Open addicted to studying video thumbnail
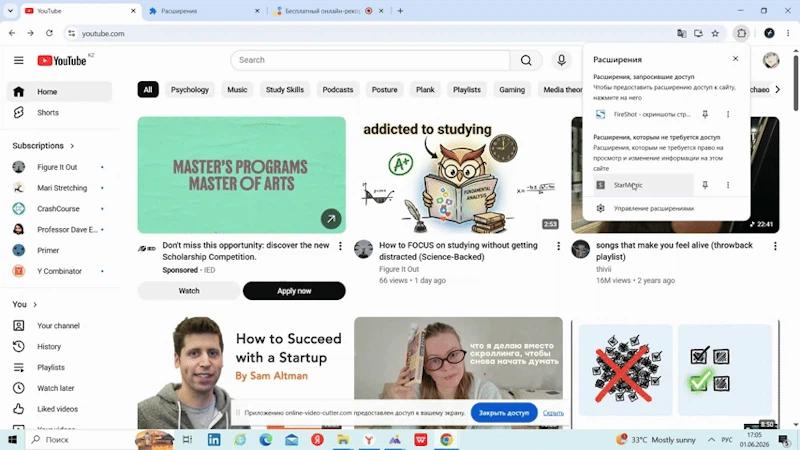Screen dimensions: 800x450 pyautogui.click(x=458, y=175)
